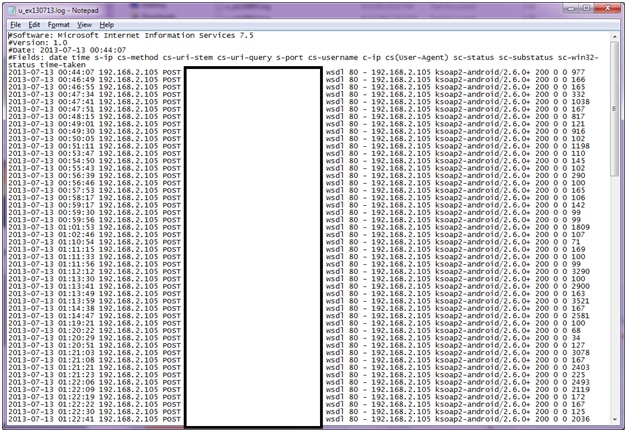
Task: Click the u_ex130713.log window title text
Action: [50, 8]
